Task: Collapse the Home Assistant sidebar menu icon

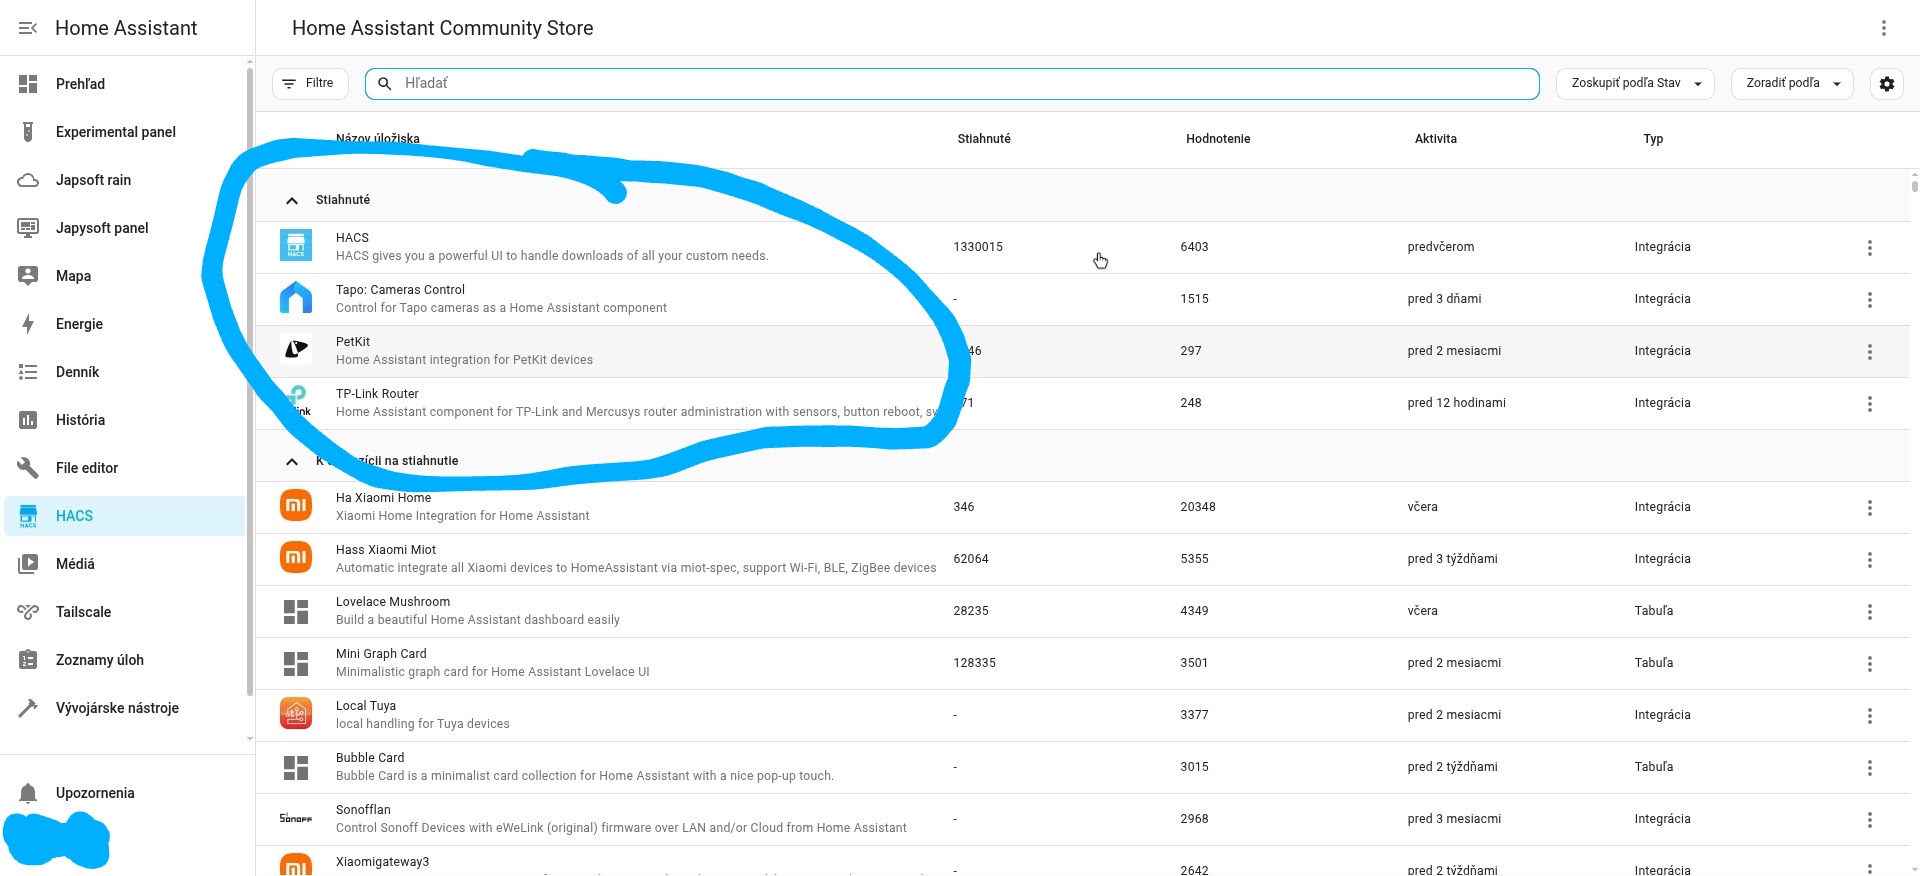Action: pos(28,28)
